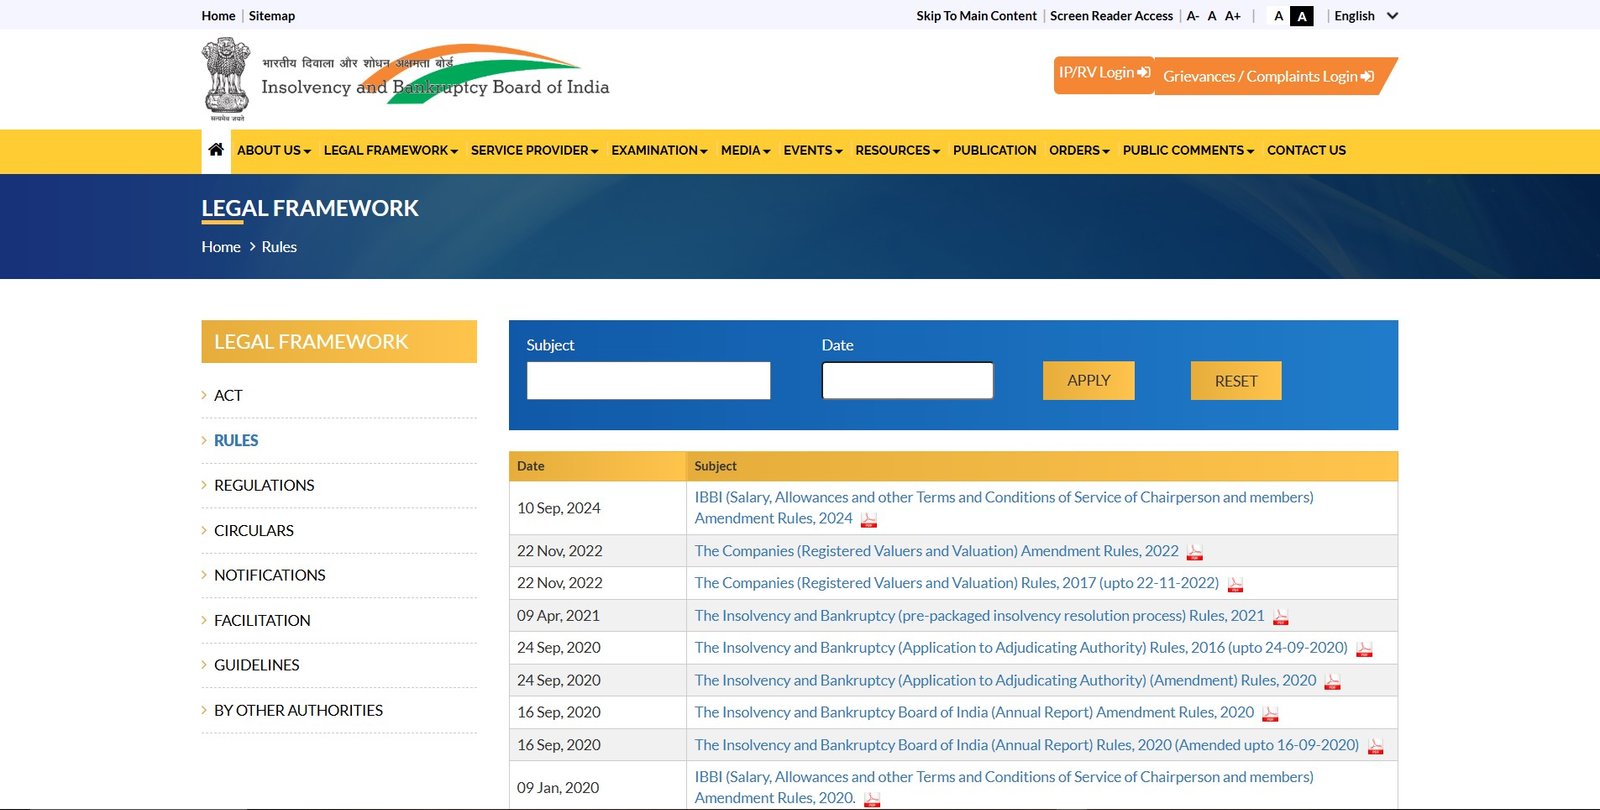Click the home icon in navigation bar
The height and width of the screenshot is (810, 1600).
pyautogui.click(x=215, y=150)
